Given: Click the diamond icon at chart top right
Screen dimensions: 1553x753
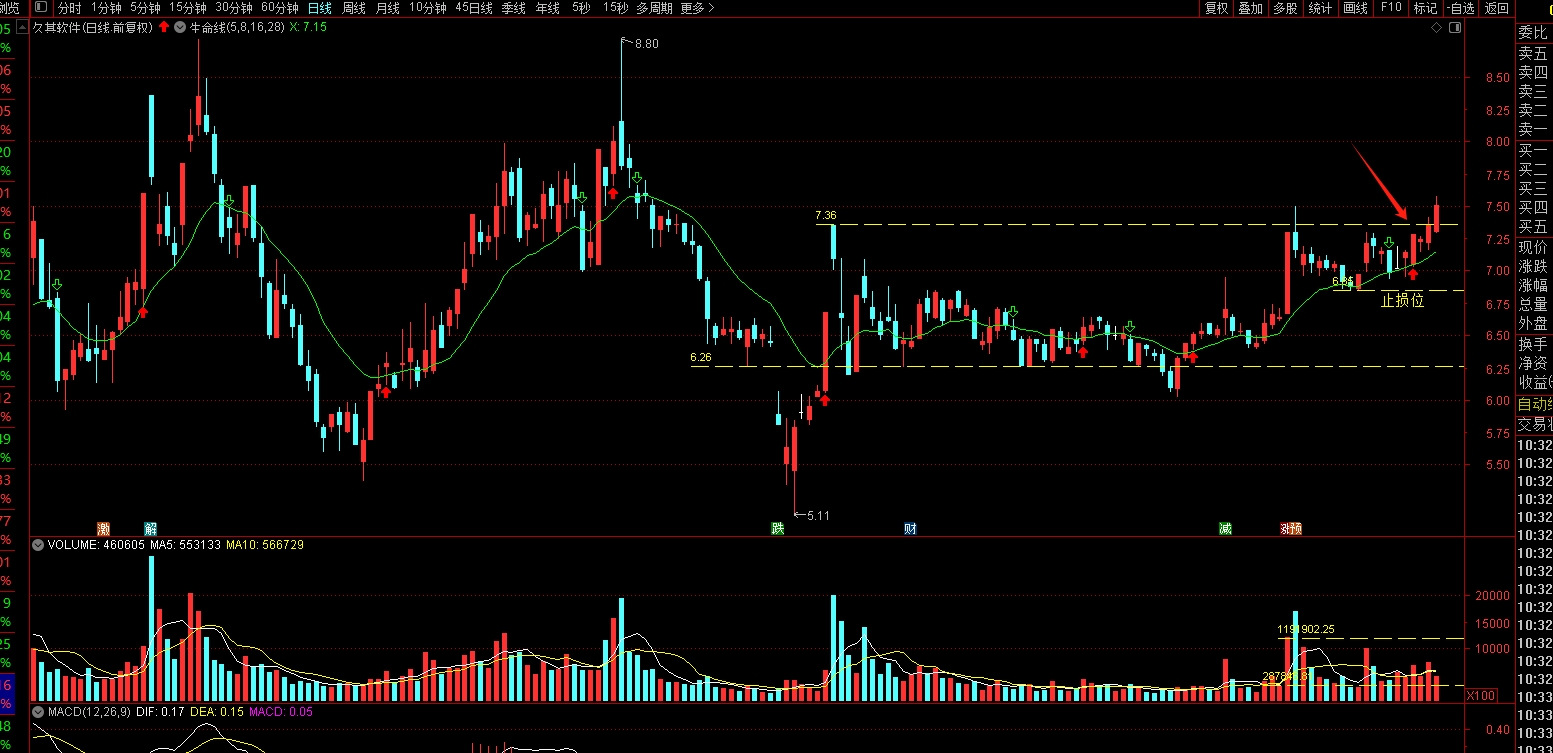Looking at the screenshot, I should pyautogui.click(x=1436, y=29).
